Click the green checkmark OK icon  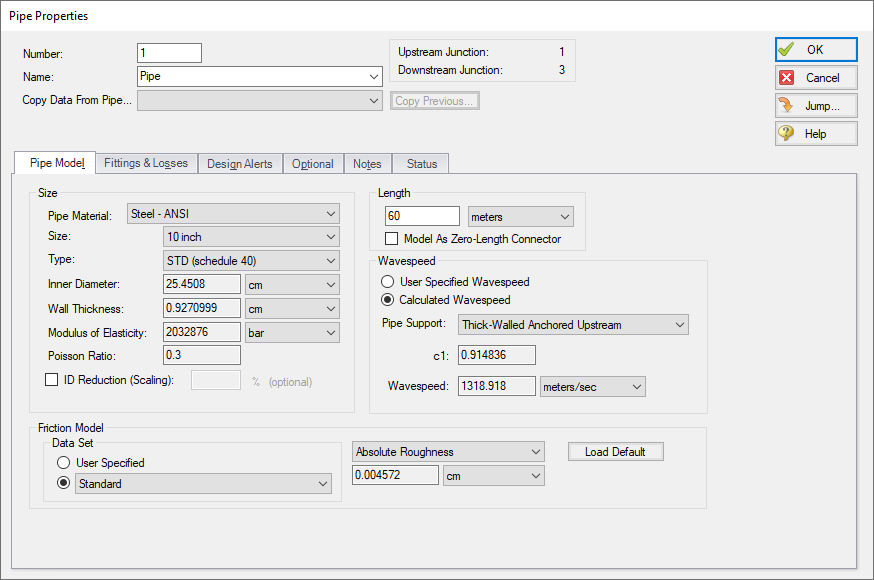(787, 50)
